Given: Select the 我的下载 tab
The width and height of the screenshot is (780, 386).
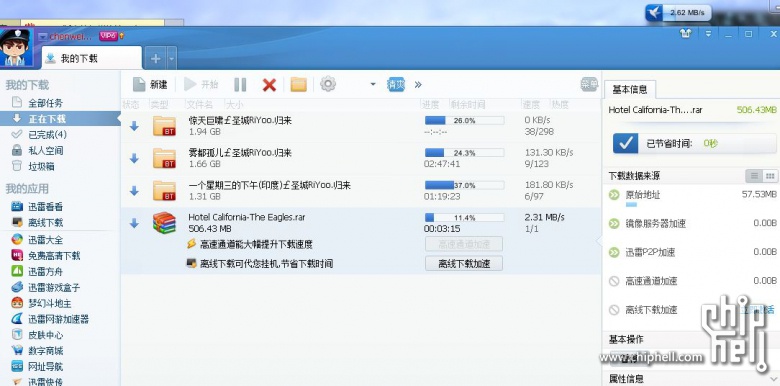Looking at the screenshot, I should (92, 59).
